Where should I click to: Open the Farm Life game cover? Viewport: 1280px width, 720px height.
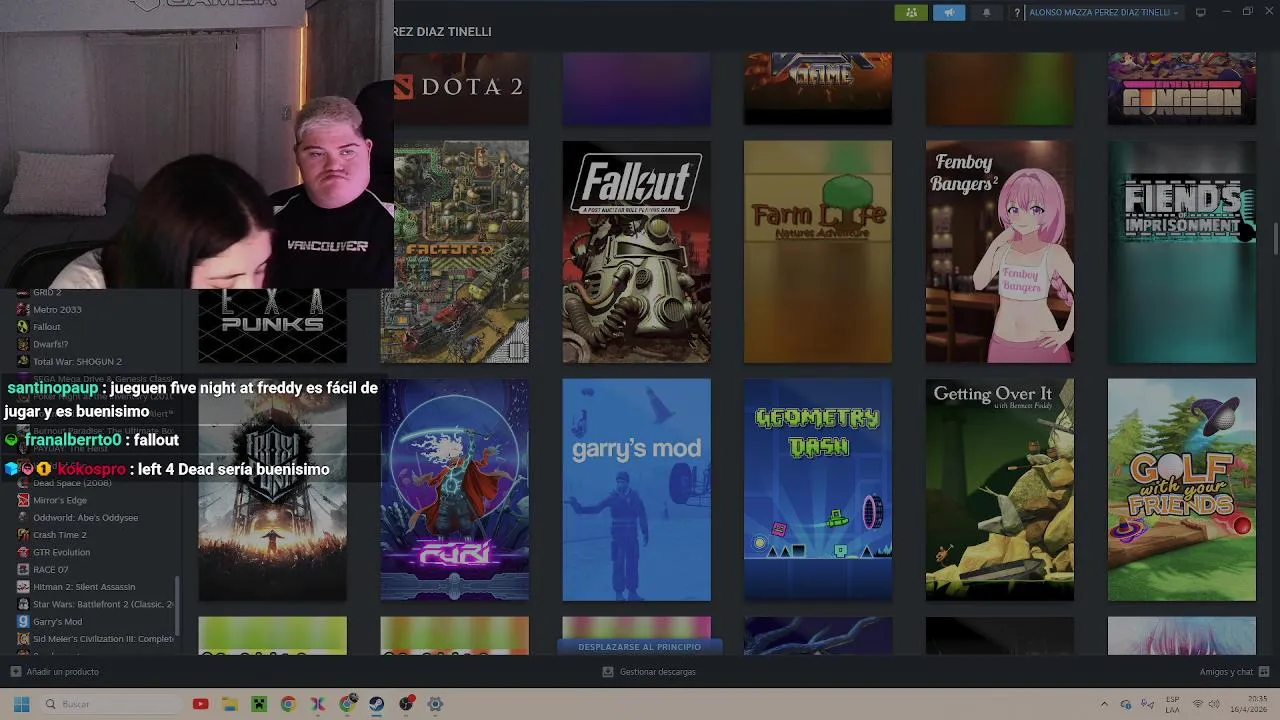[x=818, y=252]
